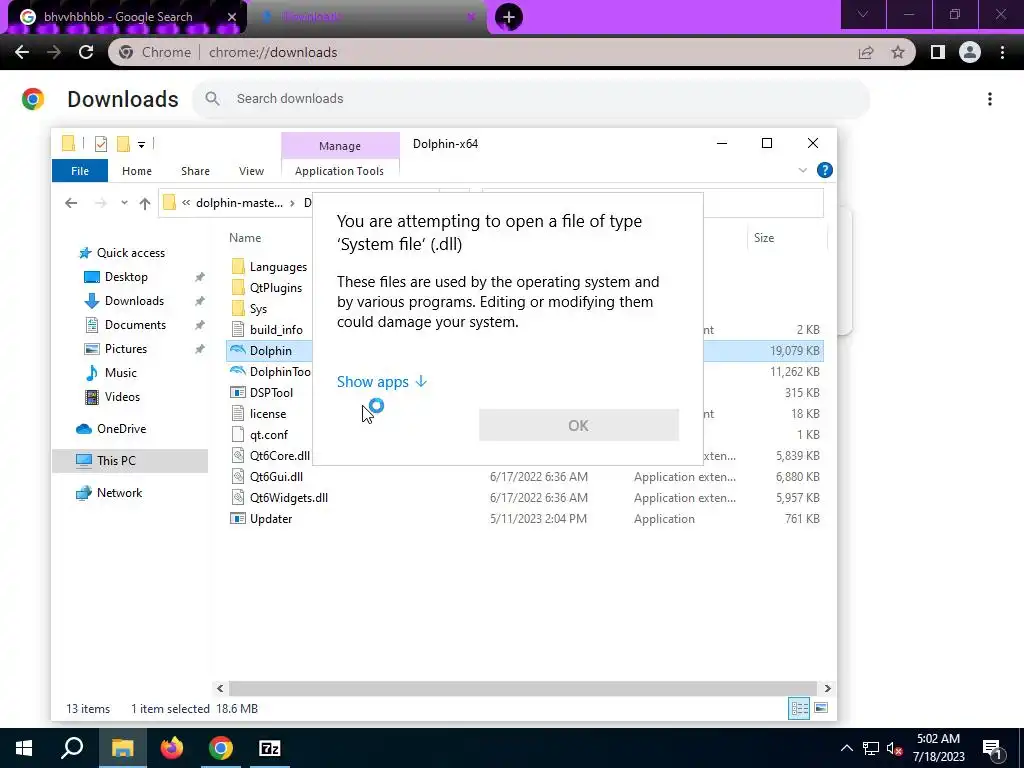1024x768 pixels.
Task: Open the Share ribbon tab
Action: [195, 171]
